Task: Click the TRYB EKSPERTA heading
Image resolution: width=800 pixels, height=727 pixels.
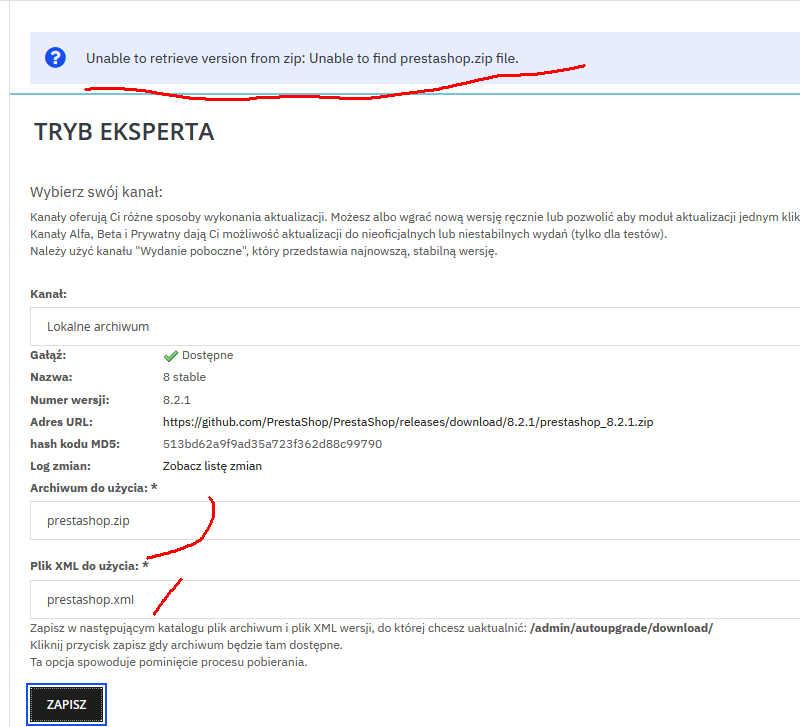Action: pos(124,132)
